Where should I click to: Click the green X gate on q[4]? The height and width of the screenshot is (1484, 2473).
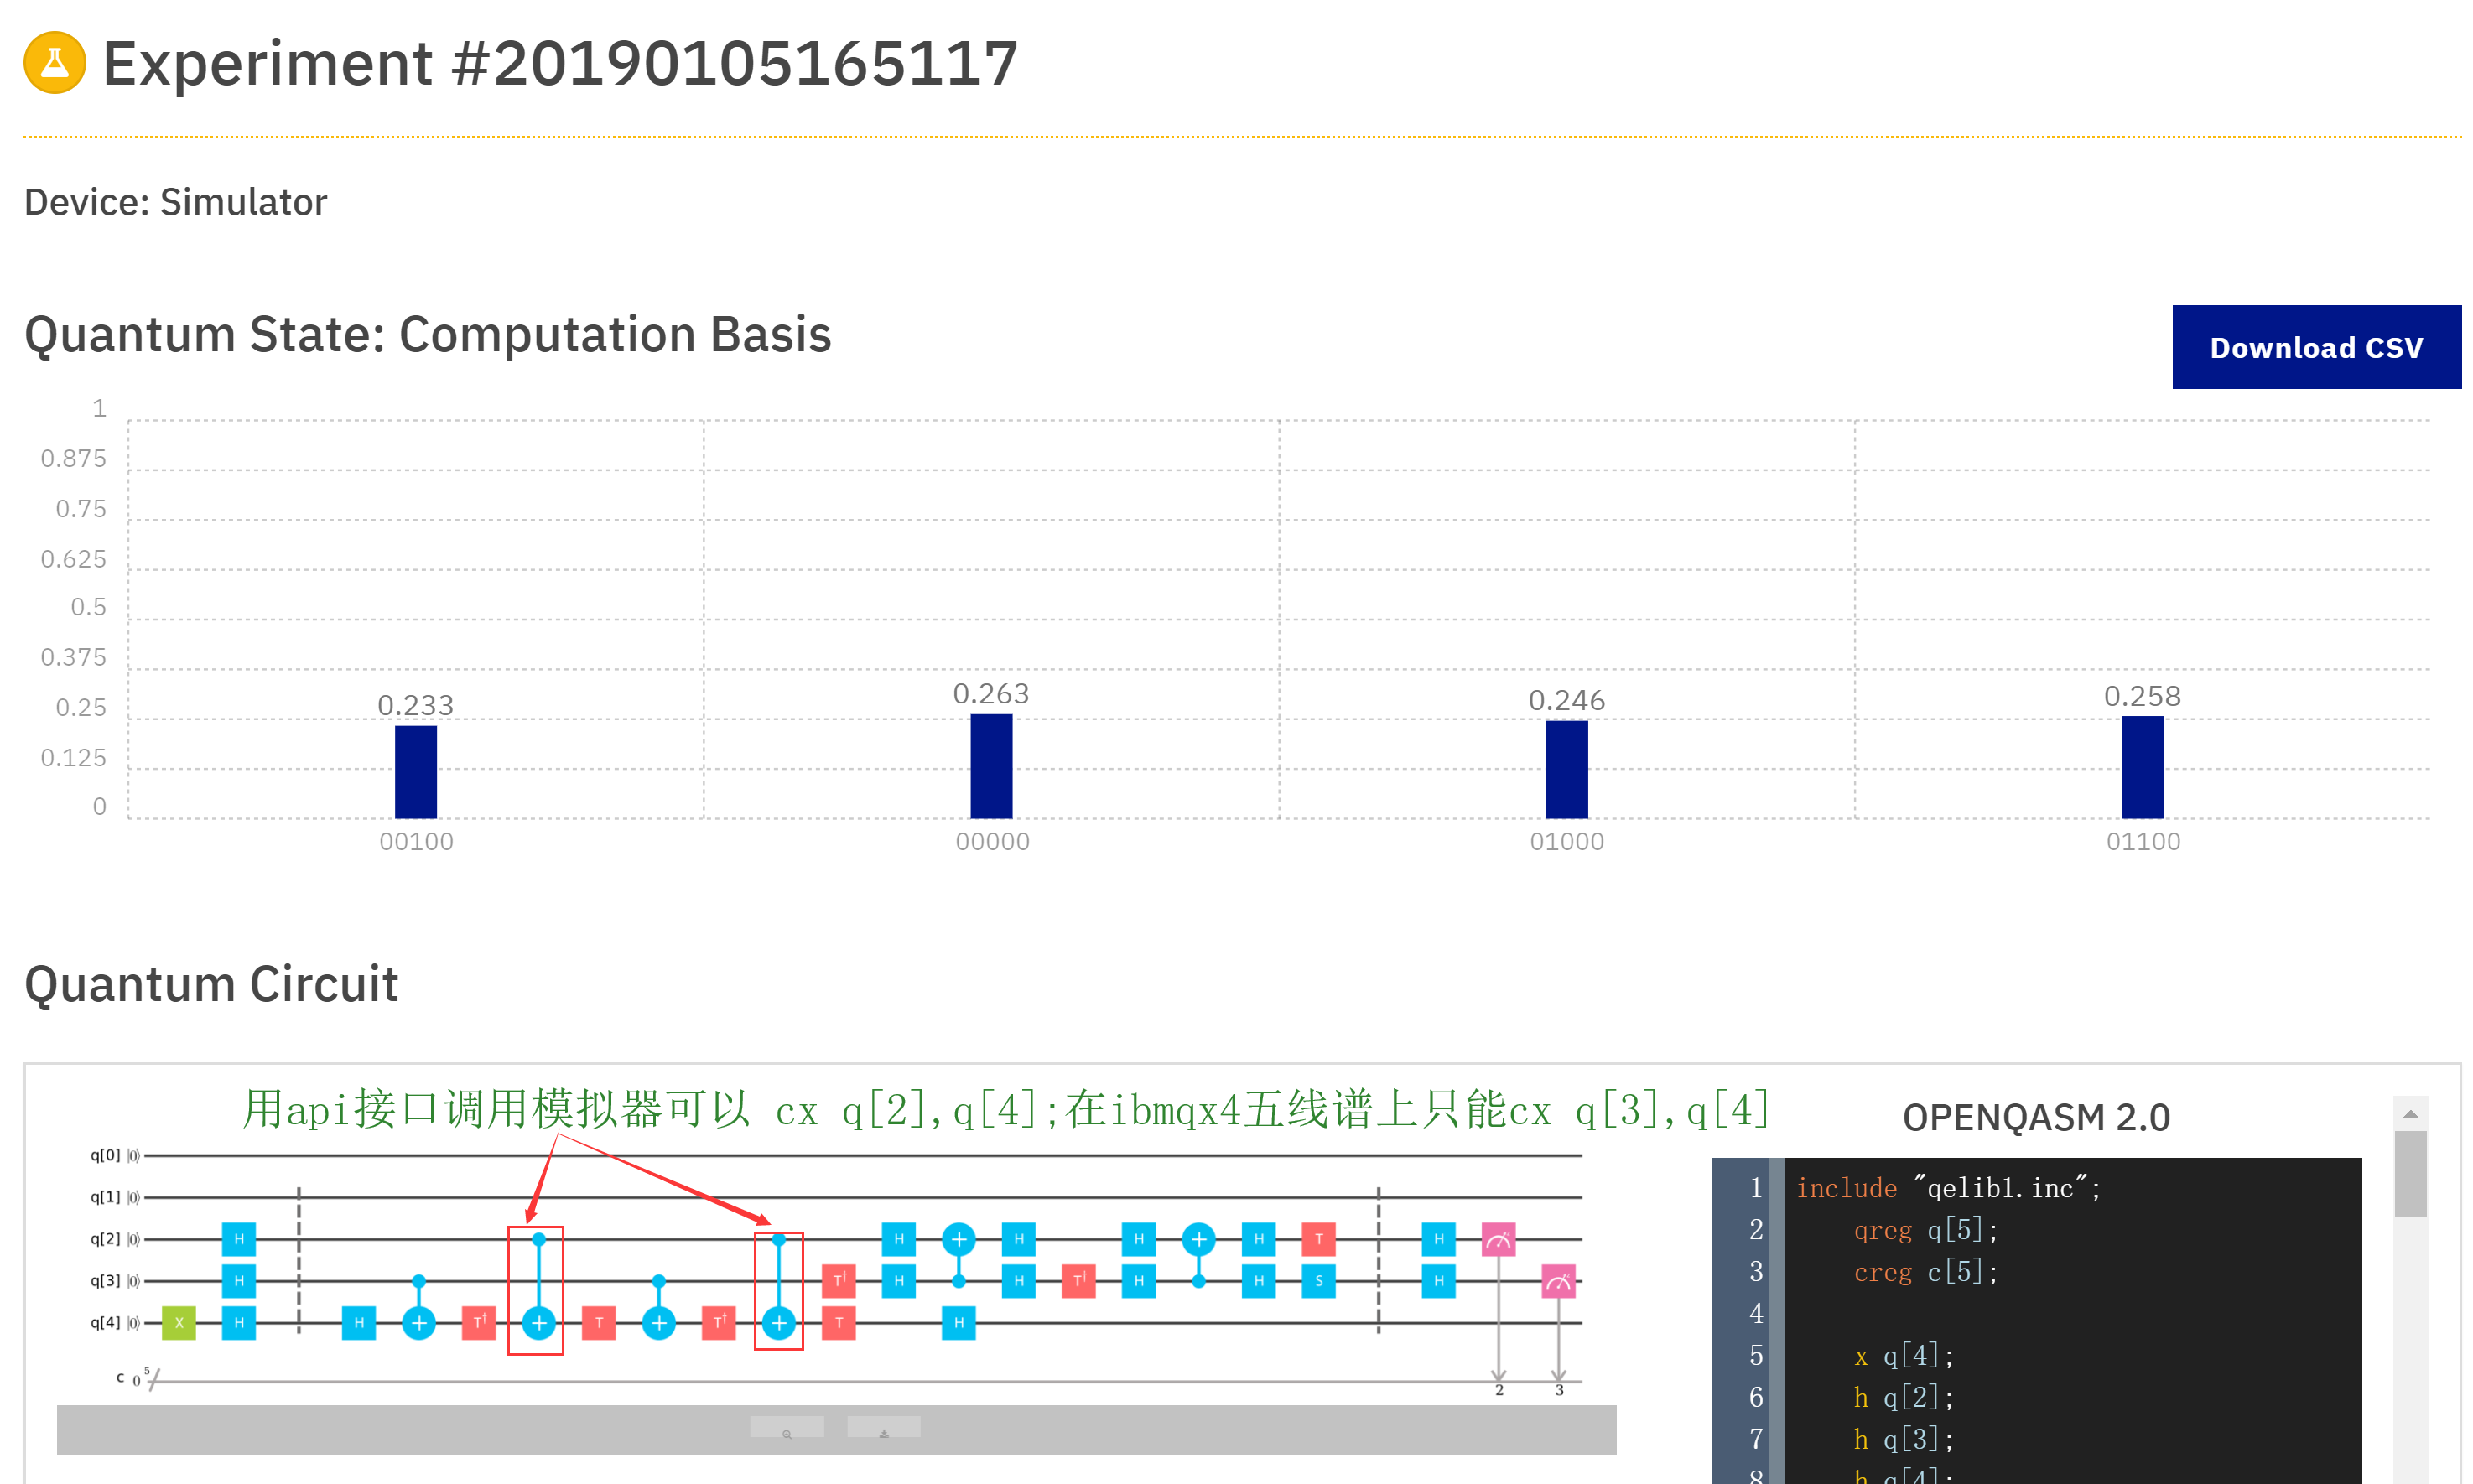coord(178,1322)
